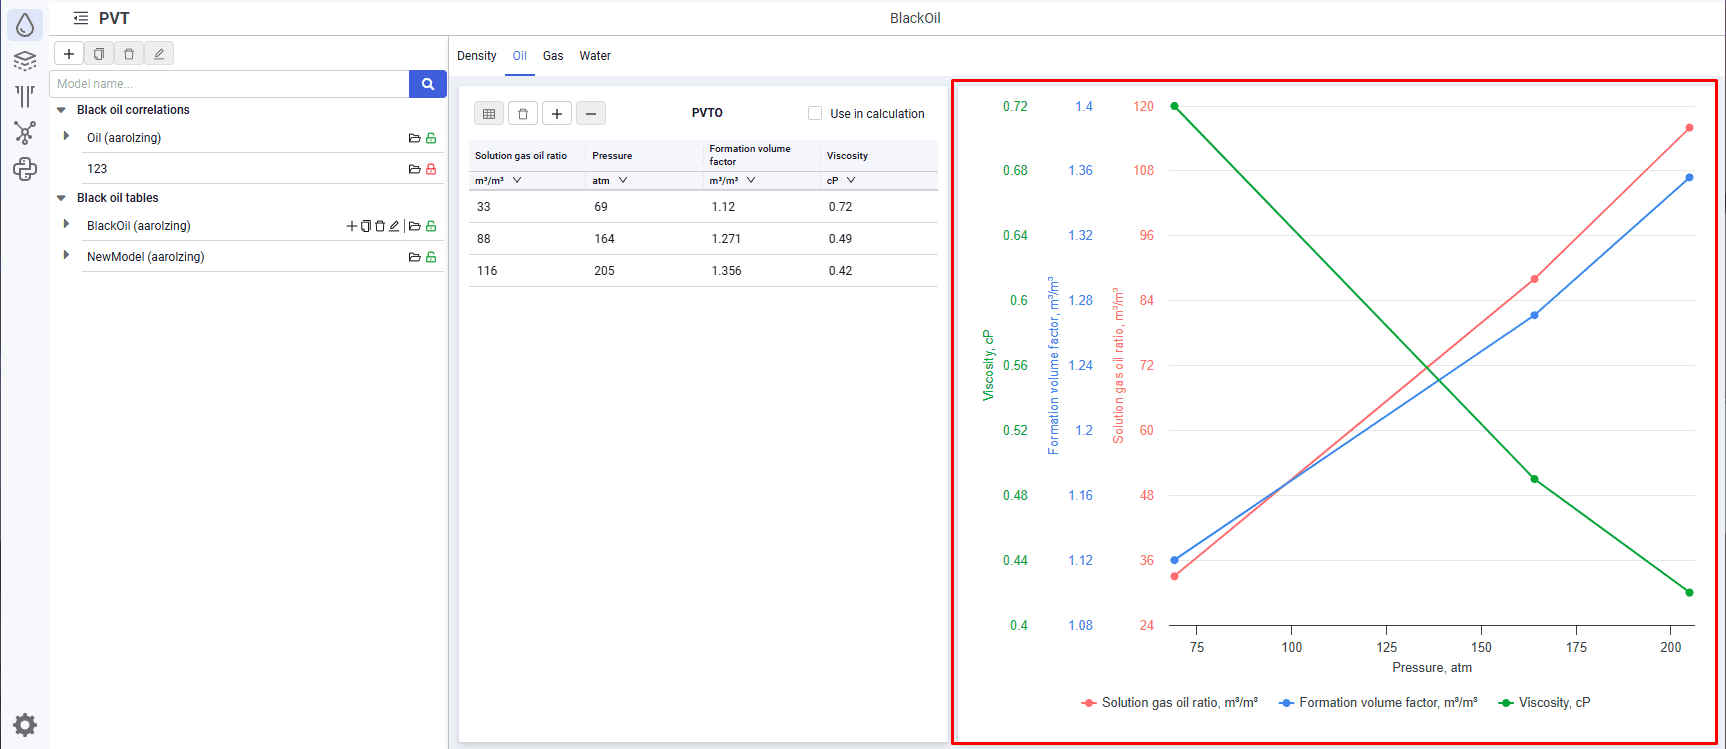Edit the BlackOil (aarolzing) model name
This screenshot has width=1726, height=749.
pos(394,226)
